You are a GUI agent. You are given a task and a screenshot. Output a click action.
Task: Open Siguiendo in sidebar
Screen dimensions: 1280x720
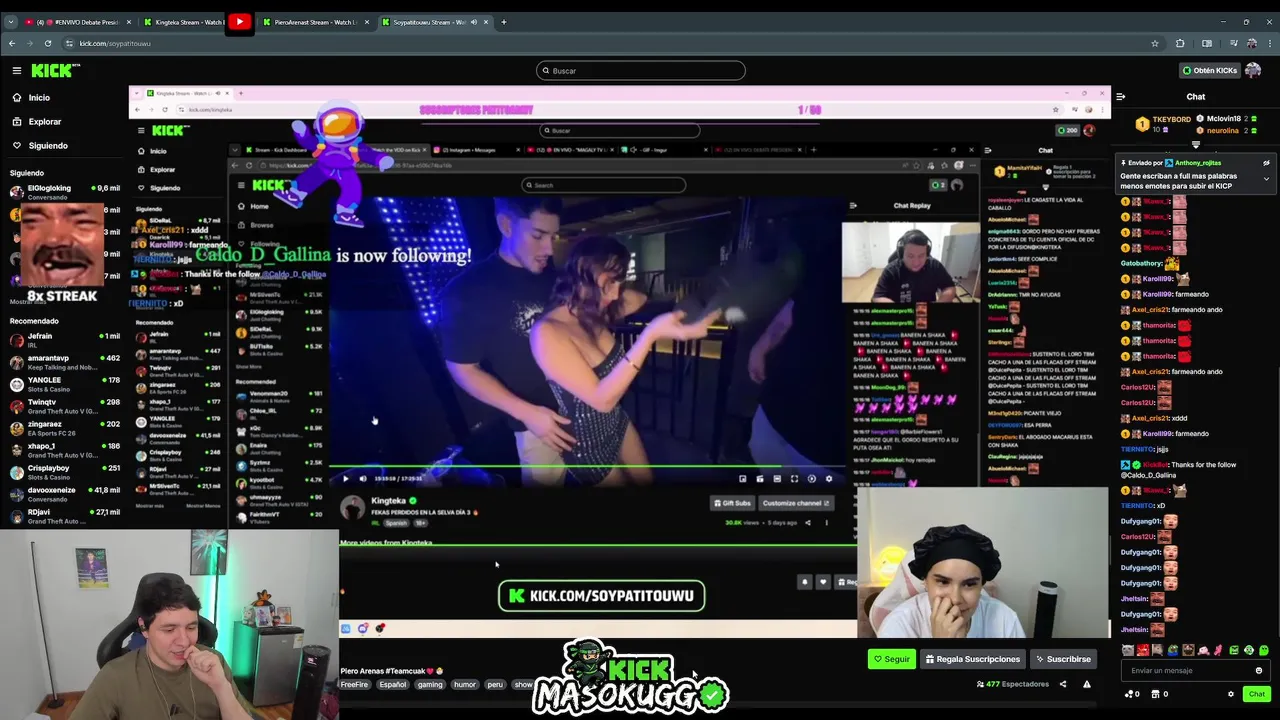pos(47,145)
